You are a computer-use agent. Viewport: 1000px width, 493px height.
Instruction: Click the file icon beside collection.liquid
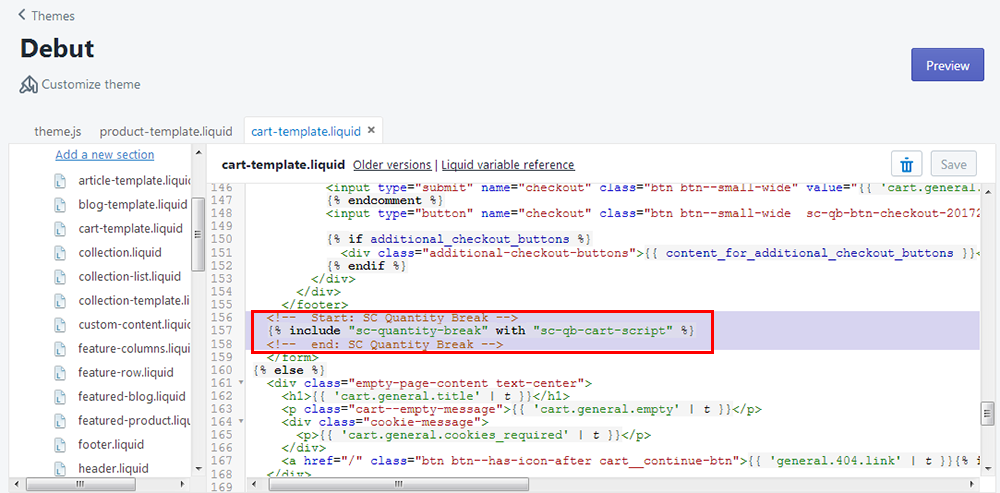(x=60, y=252)
